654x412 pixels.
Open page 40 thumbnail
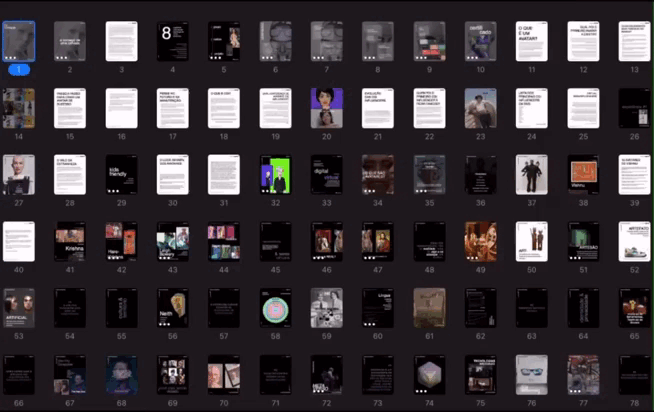(x=19, y=241)
